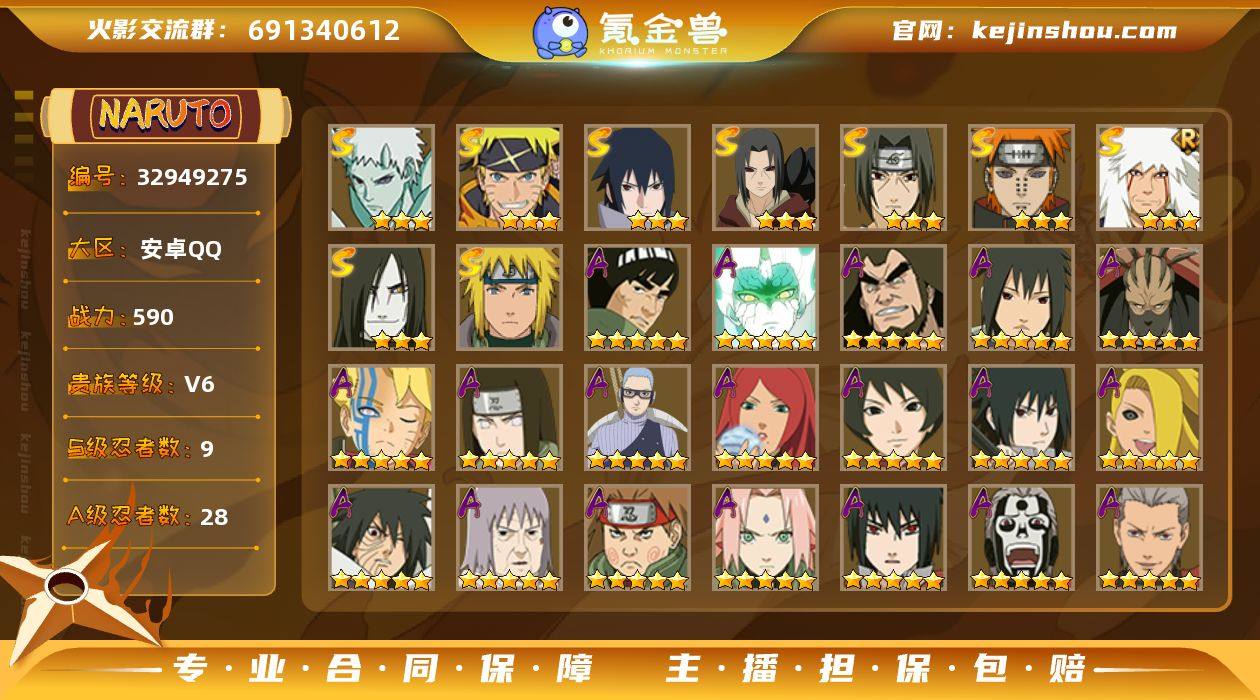Choose the long-haired blonde Deidara portrait
This screenshot has width=1260, height=700.
click(x=1149, y=417)
